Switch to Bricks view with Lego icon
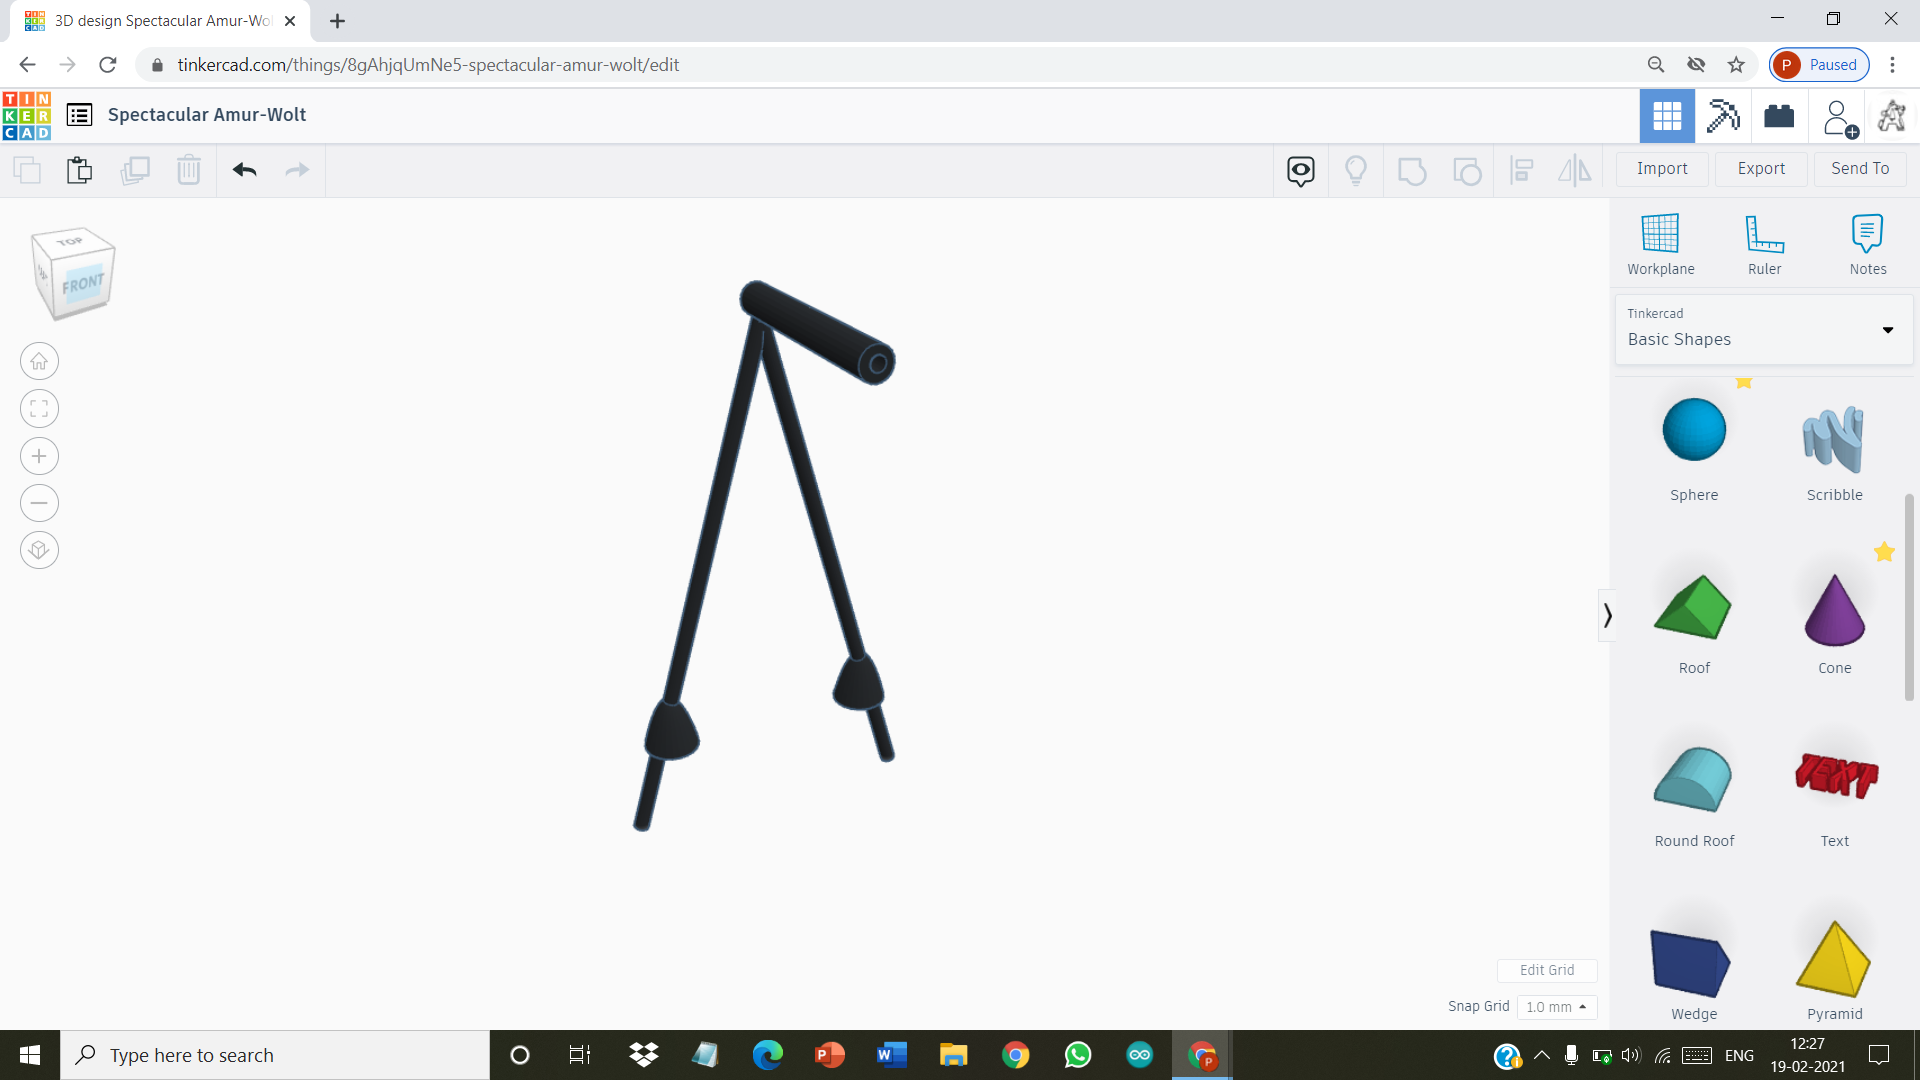 pyautogui.click(x=1779, y=115)
